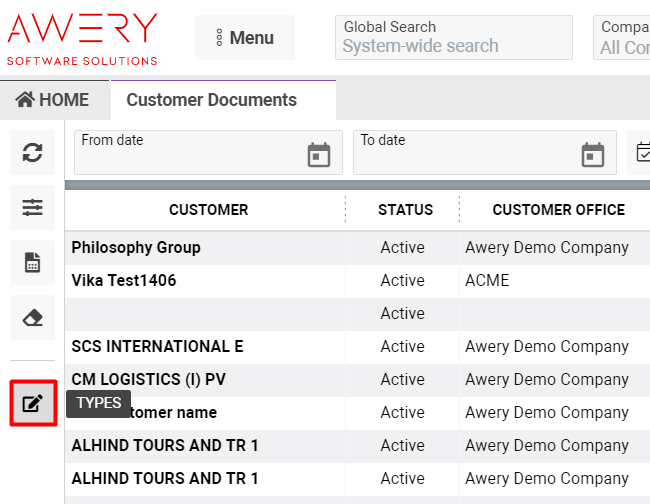Open the Menu button
This screenshot has width=650, height=504.
[245, 38]
